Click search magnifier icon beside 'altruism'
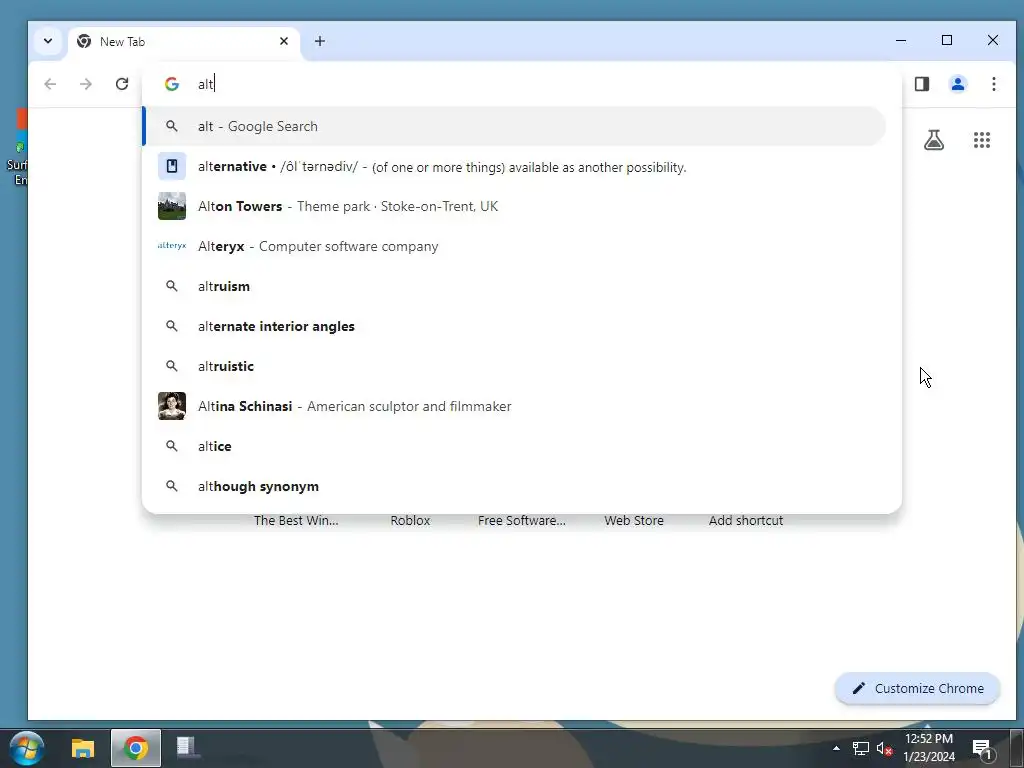1024x768 pixels. (171, 286)
